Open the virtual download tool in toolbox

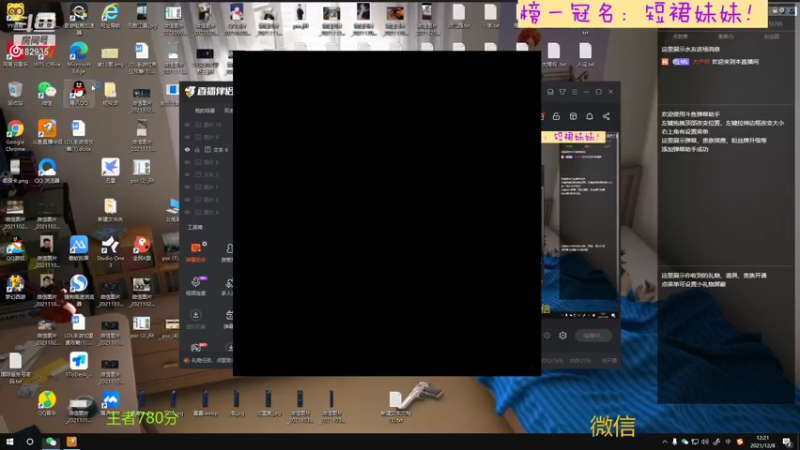[195, 318]
